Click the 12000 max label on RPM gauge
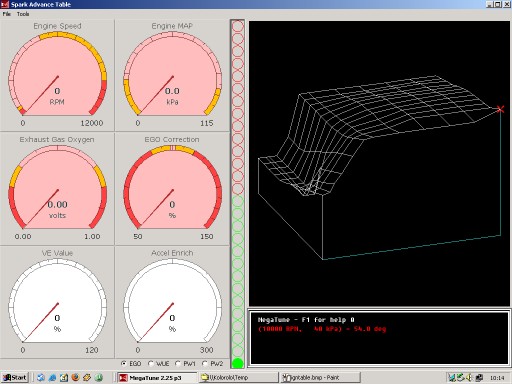This screenshot has width=512, height=384. click(92, 123)
